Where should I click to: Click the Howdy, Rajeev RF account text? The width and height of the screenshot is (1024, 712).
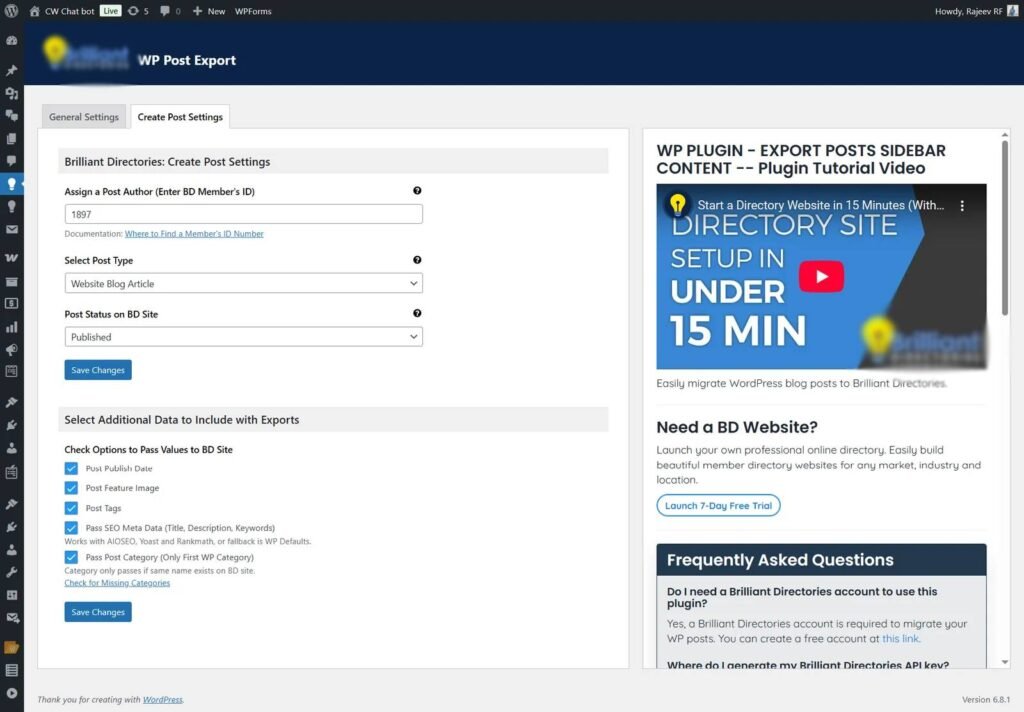pyautogui.click(x=968, y=11)
